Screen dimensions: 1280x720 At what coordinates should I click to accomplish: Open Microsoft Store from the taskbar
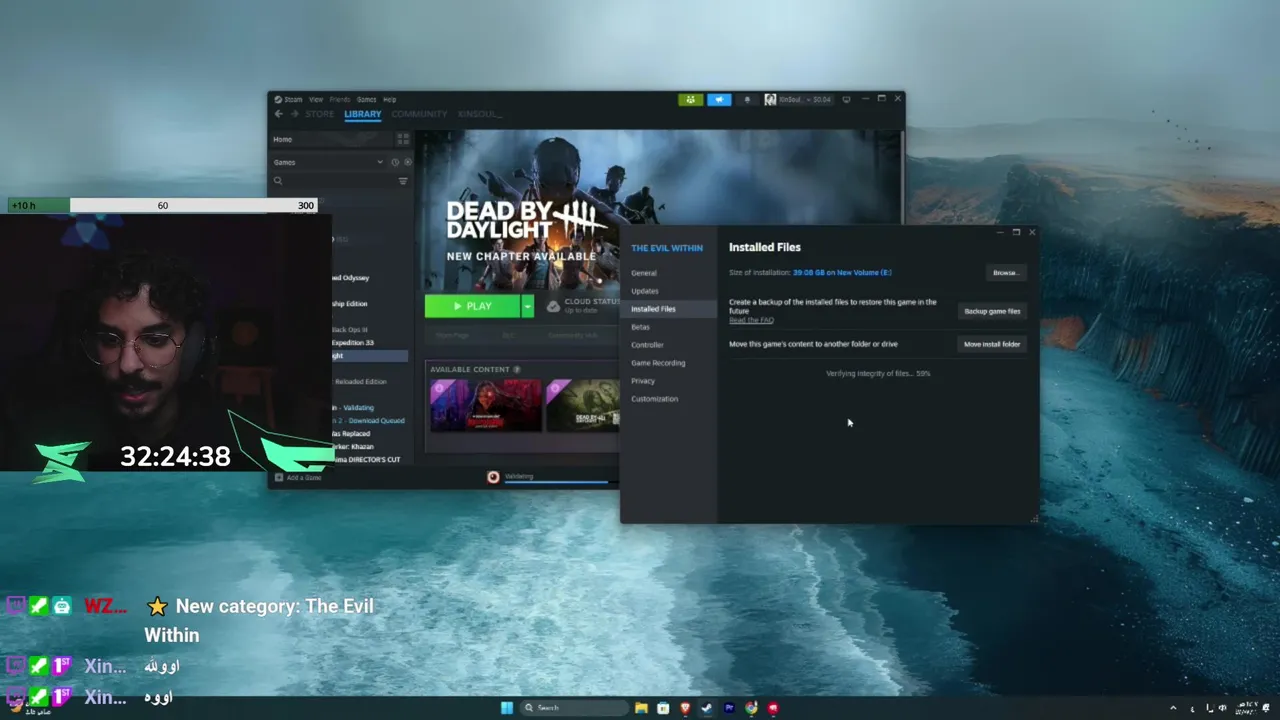[x=663, y=708]
